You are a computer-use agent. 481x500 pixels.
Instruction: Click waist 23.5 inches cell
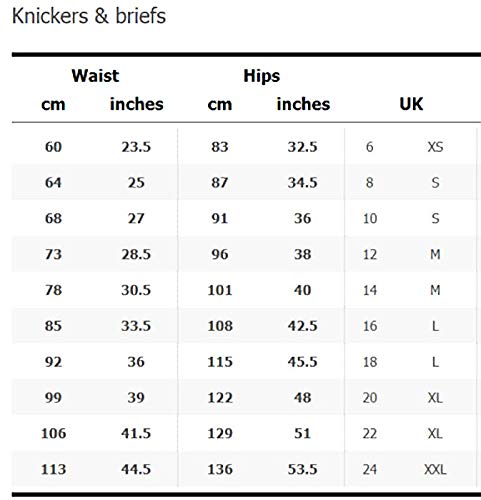136,147
